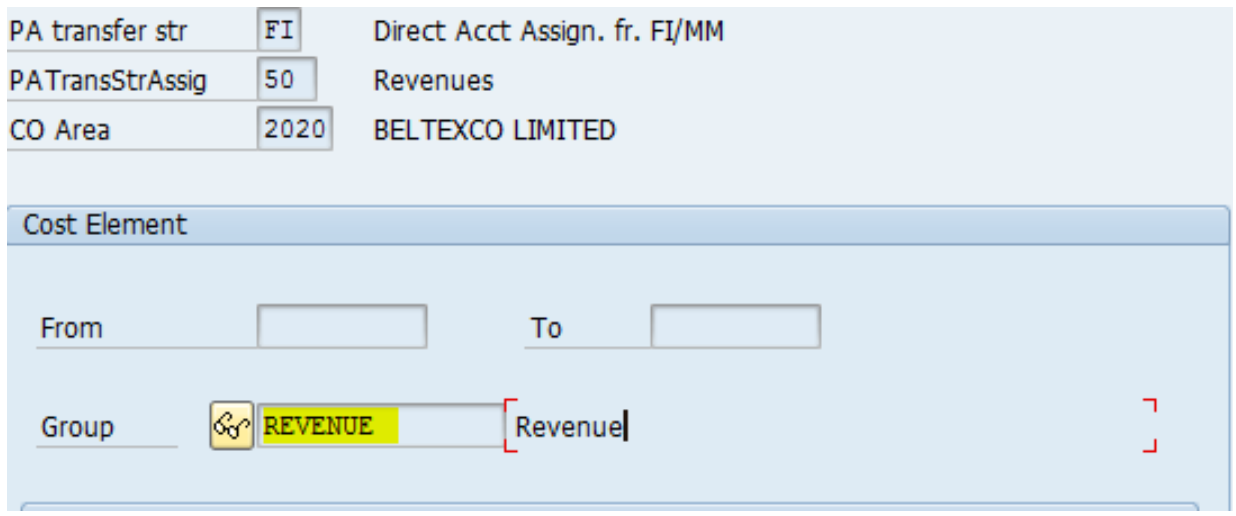Click the CO Area label
The image size is (1236, 516).
59,130
